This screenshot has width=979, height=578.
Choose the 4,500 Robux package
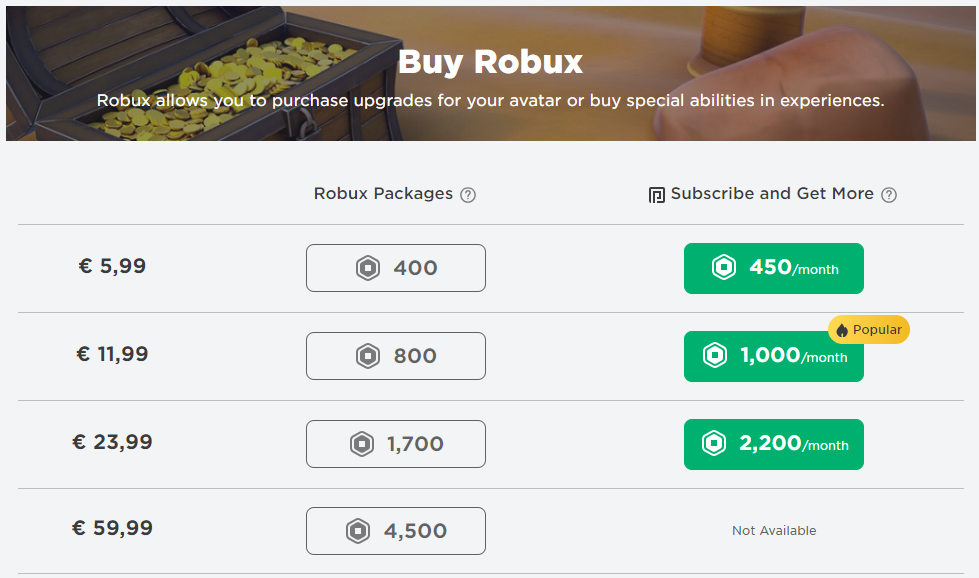click(396, 532)
